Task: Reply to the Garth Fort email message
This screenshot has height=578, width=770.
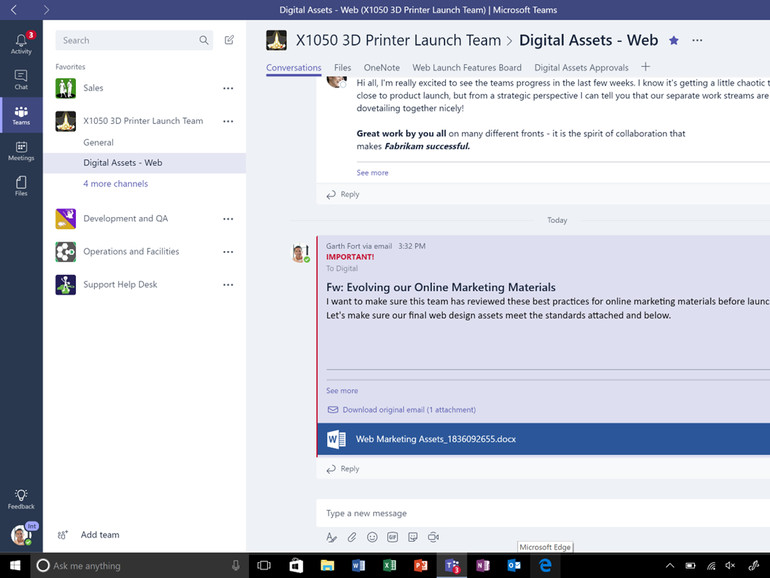Action: coord(343,469)
